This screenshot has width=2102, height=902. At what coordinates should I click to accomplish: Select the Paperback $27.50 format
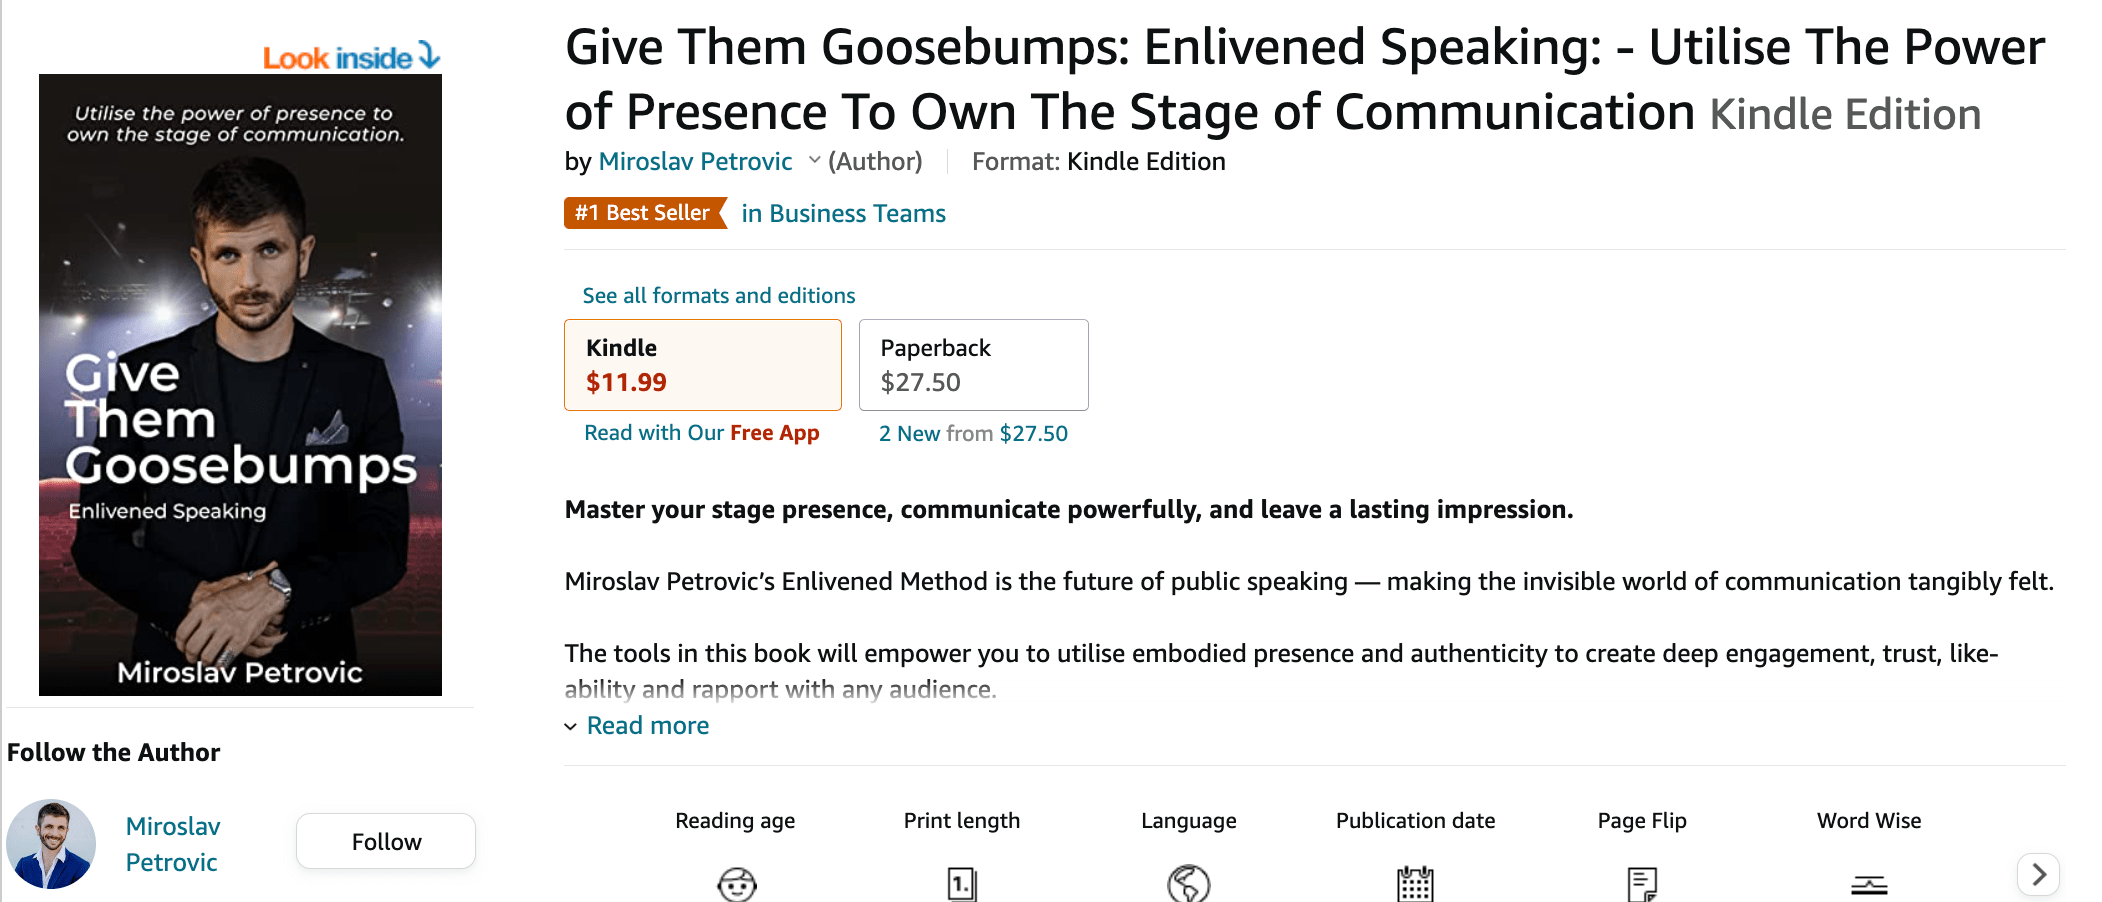973,365
